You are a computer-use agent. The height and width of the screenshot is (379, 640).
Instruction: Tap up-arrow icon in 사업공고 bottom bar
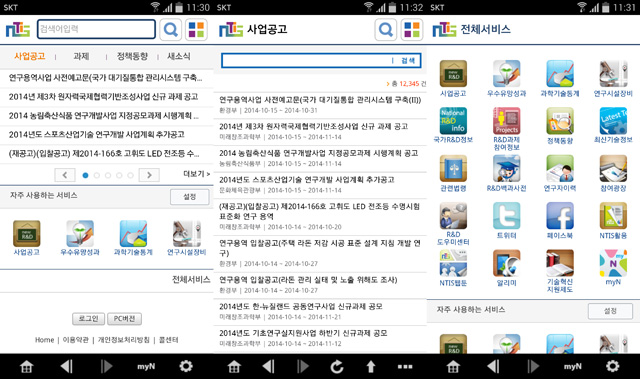(x=371, y=366)
